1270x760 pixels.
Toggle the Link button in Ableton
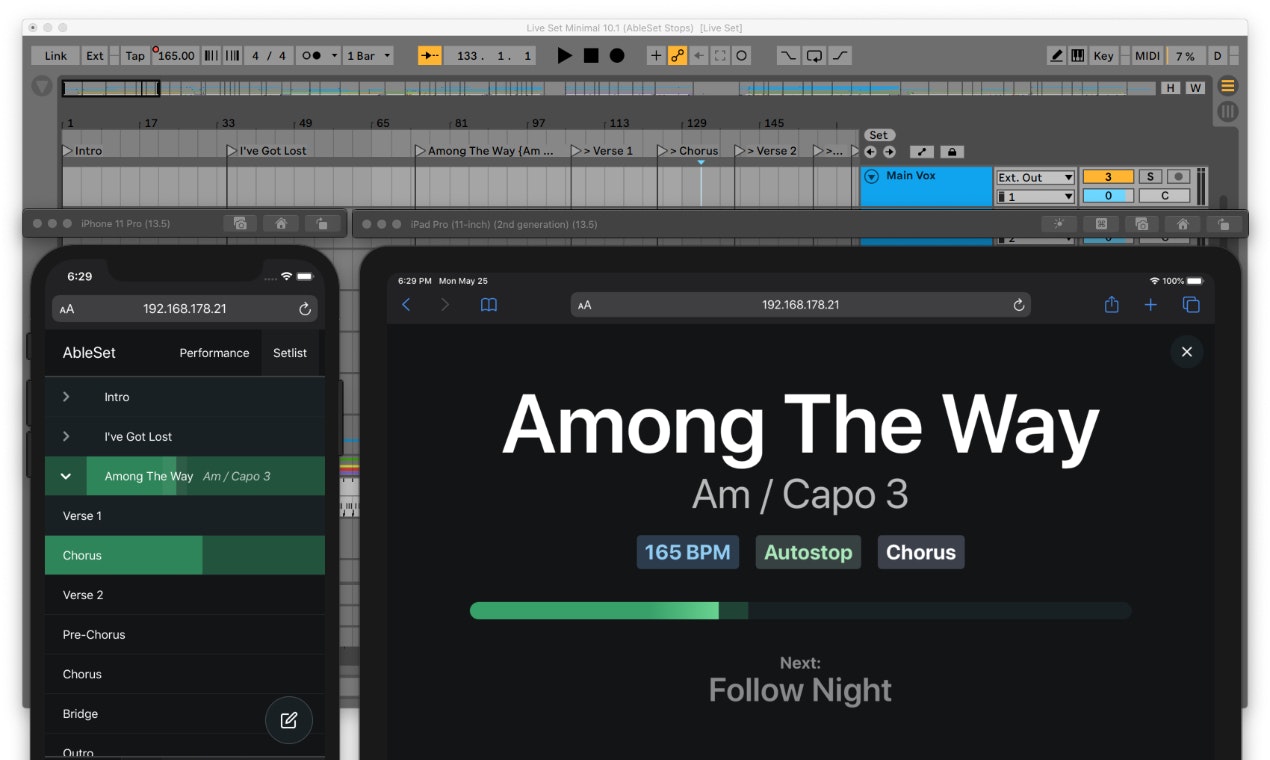tap(56, 56)
